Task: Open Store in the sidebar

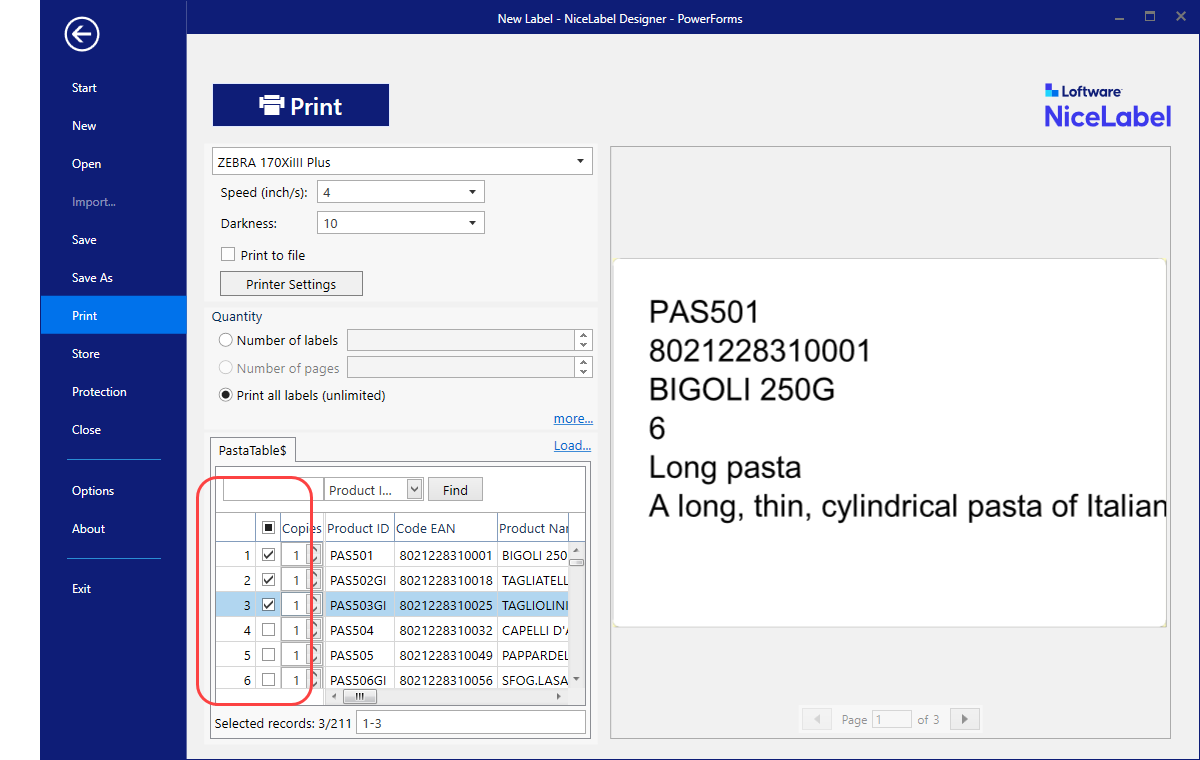Action: 86,354
